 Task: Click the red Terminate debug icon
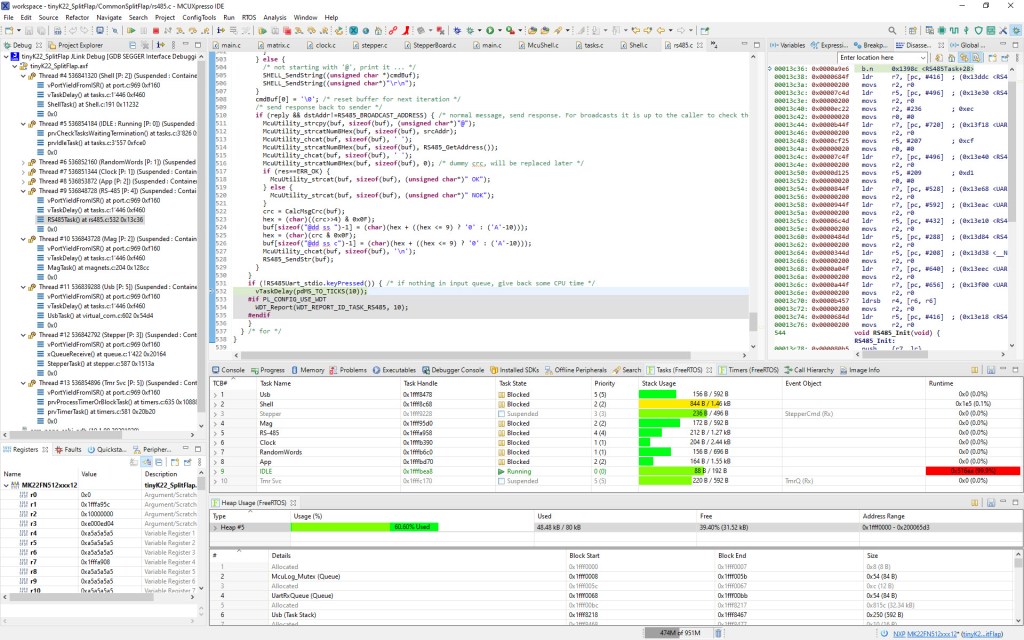(x=156, y=31)
